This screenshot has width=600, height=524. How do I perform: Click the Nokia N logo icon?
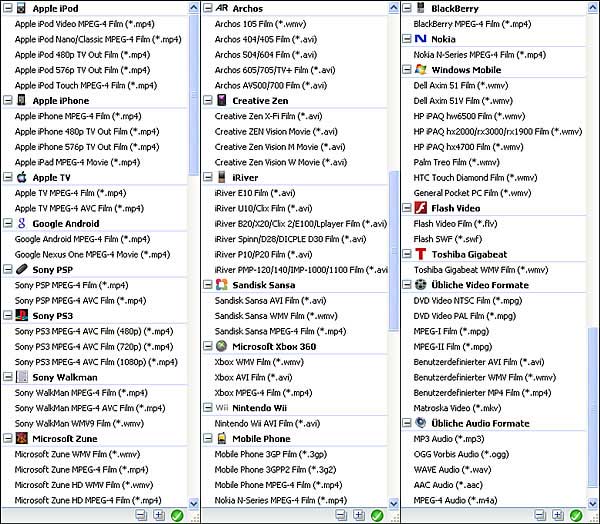[x=421, y=39]
